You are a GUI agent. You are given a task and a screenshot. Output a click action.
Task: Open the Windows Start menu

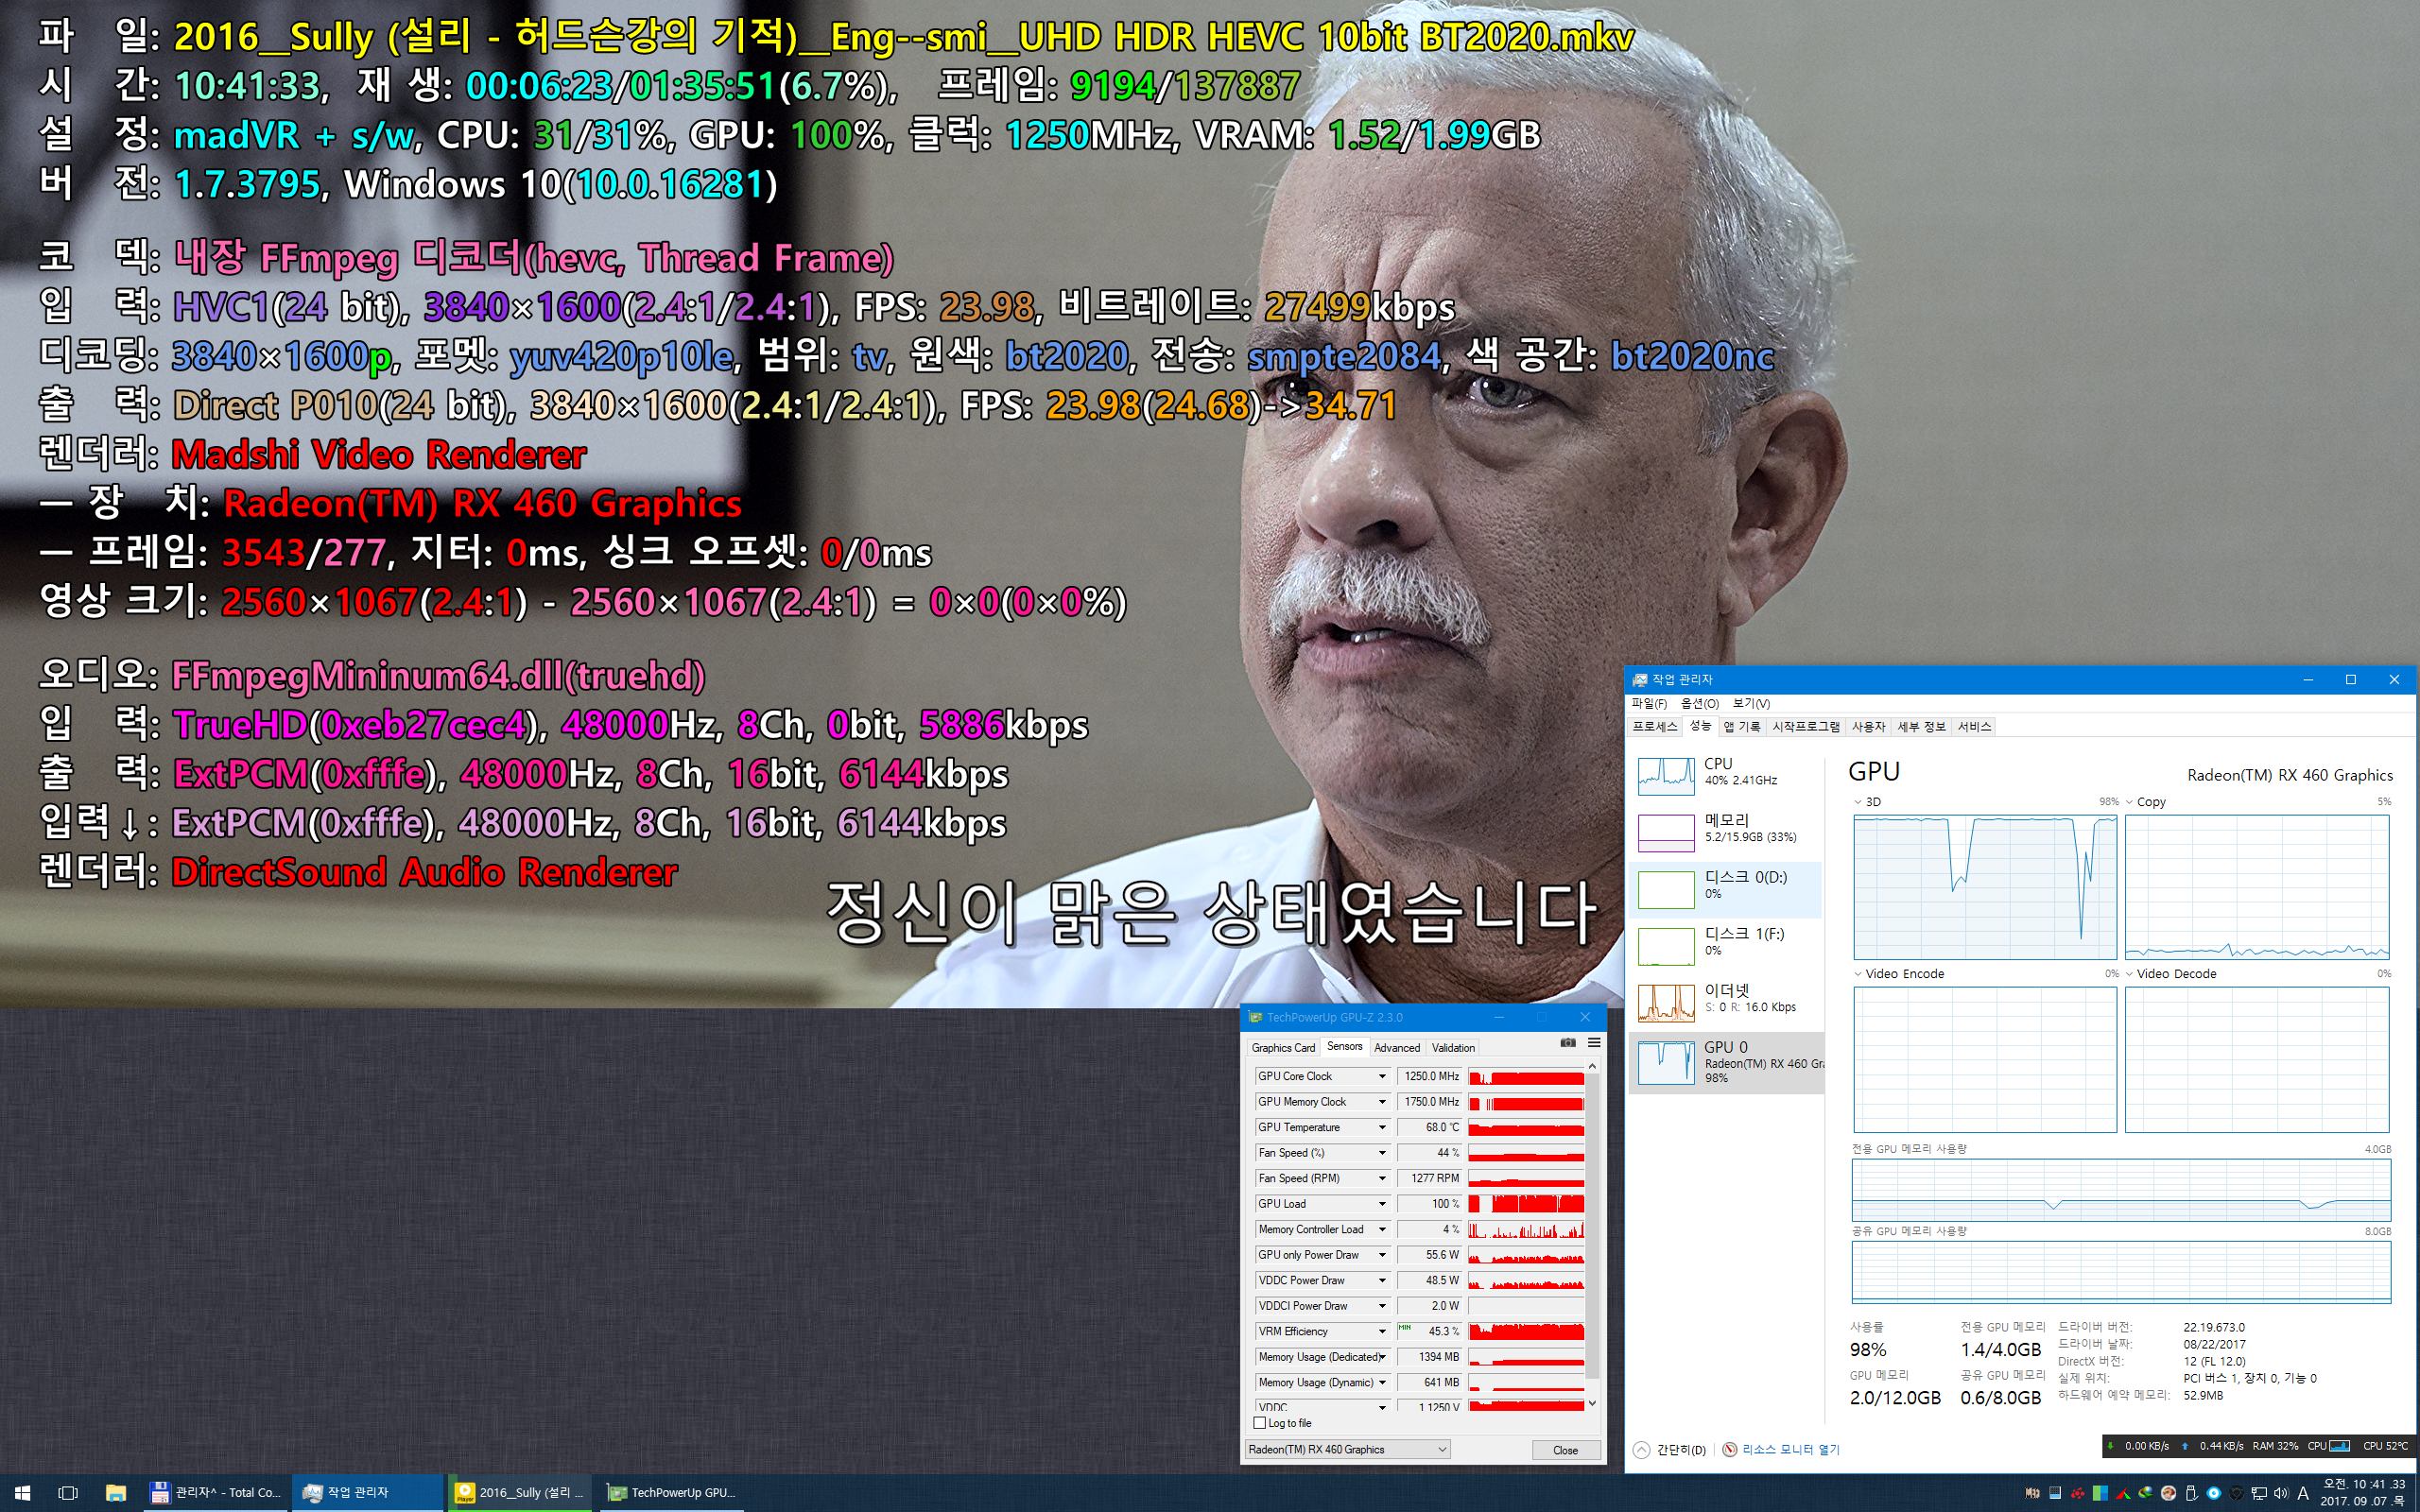[22, 1493]
